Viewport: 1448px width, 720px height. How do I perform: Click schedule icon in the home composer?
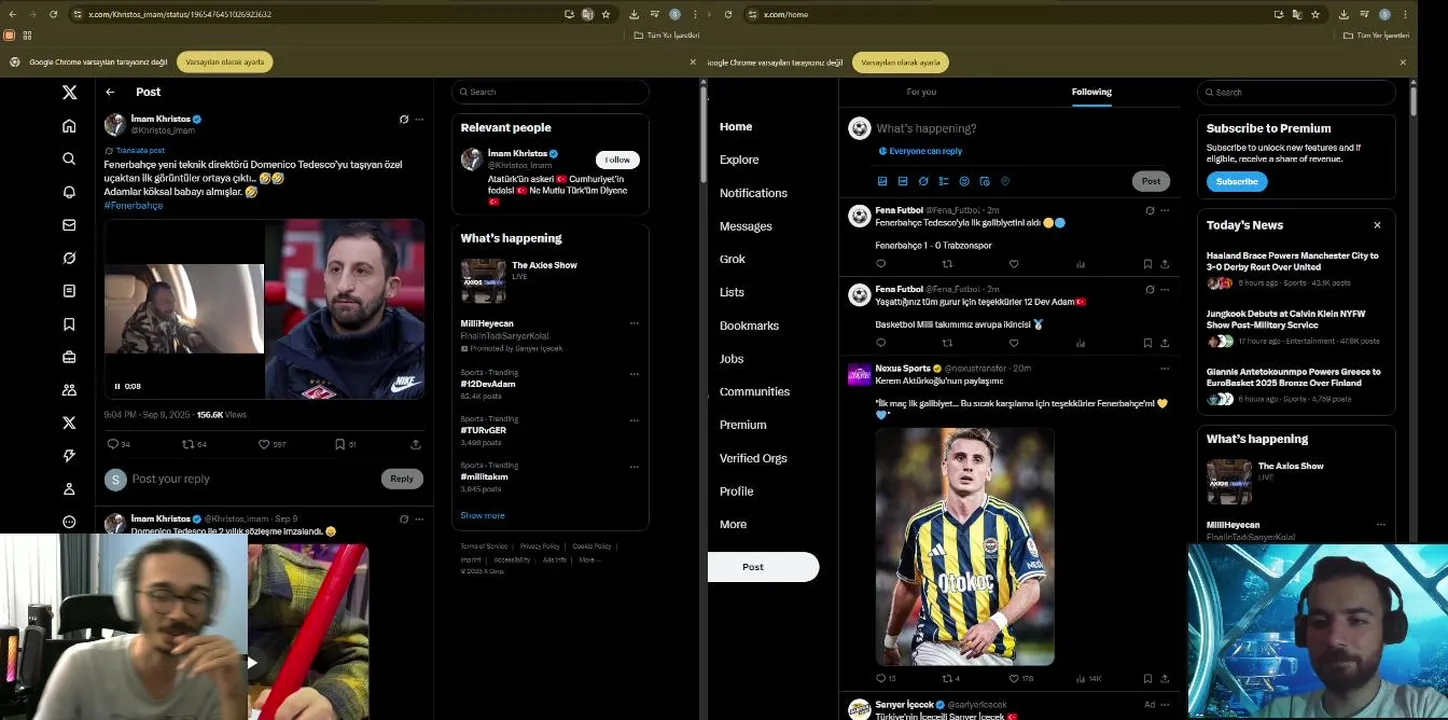coord(985,181)
